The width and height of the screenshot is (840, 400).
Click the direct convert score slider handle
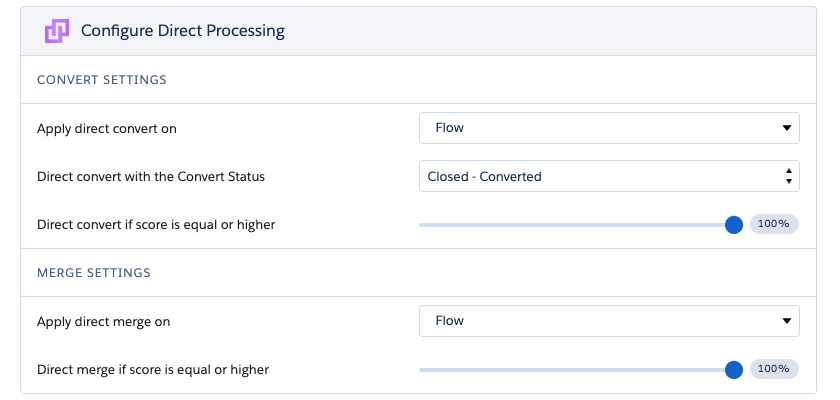click(x=734, y=225)
